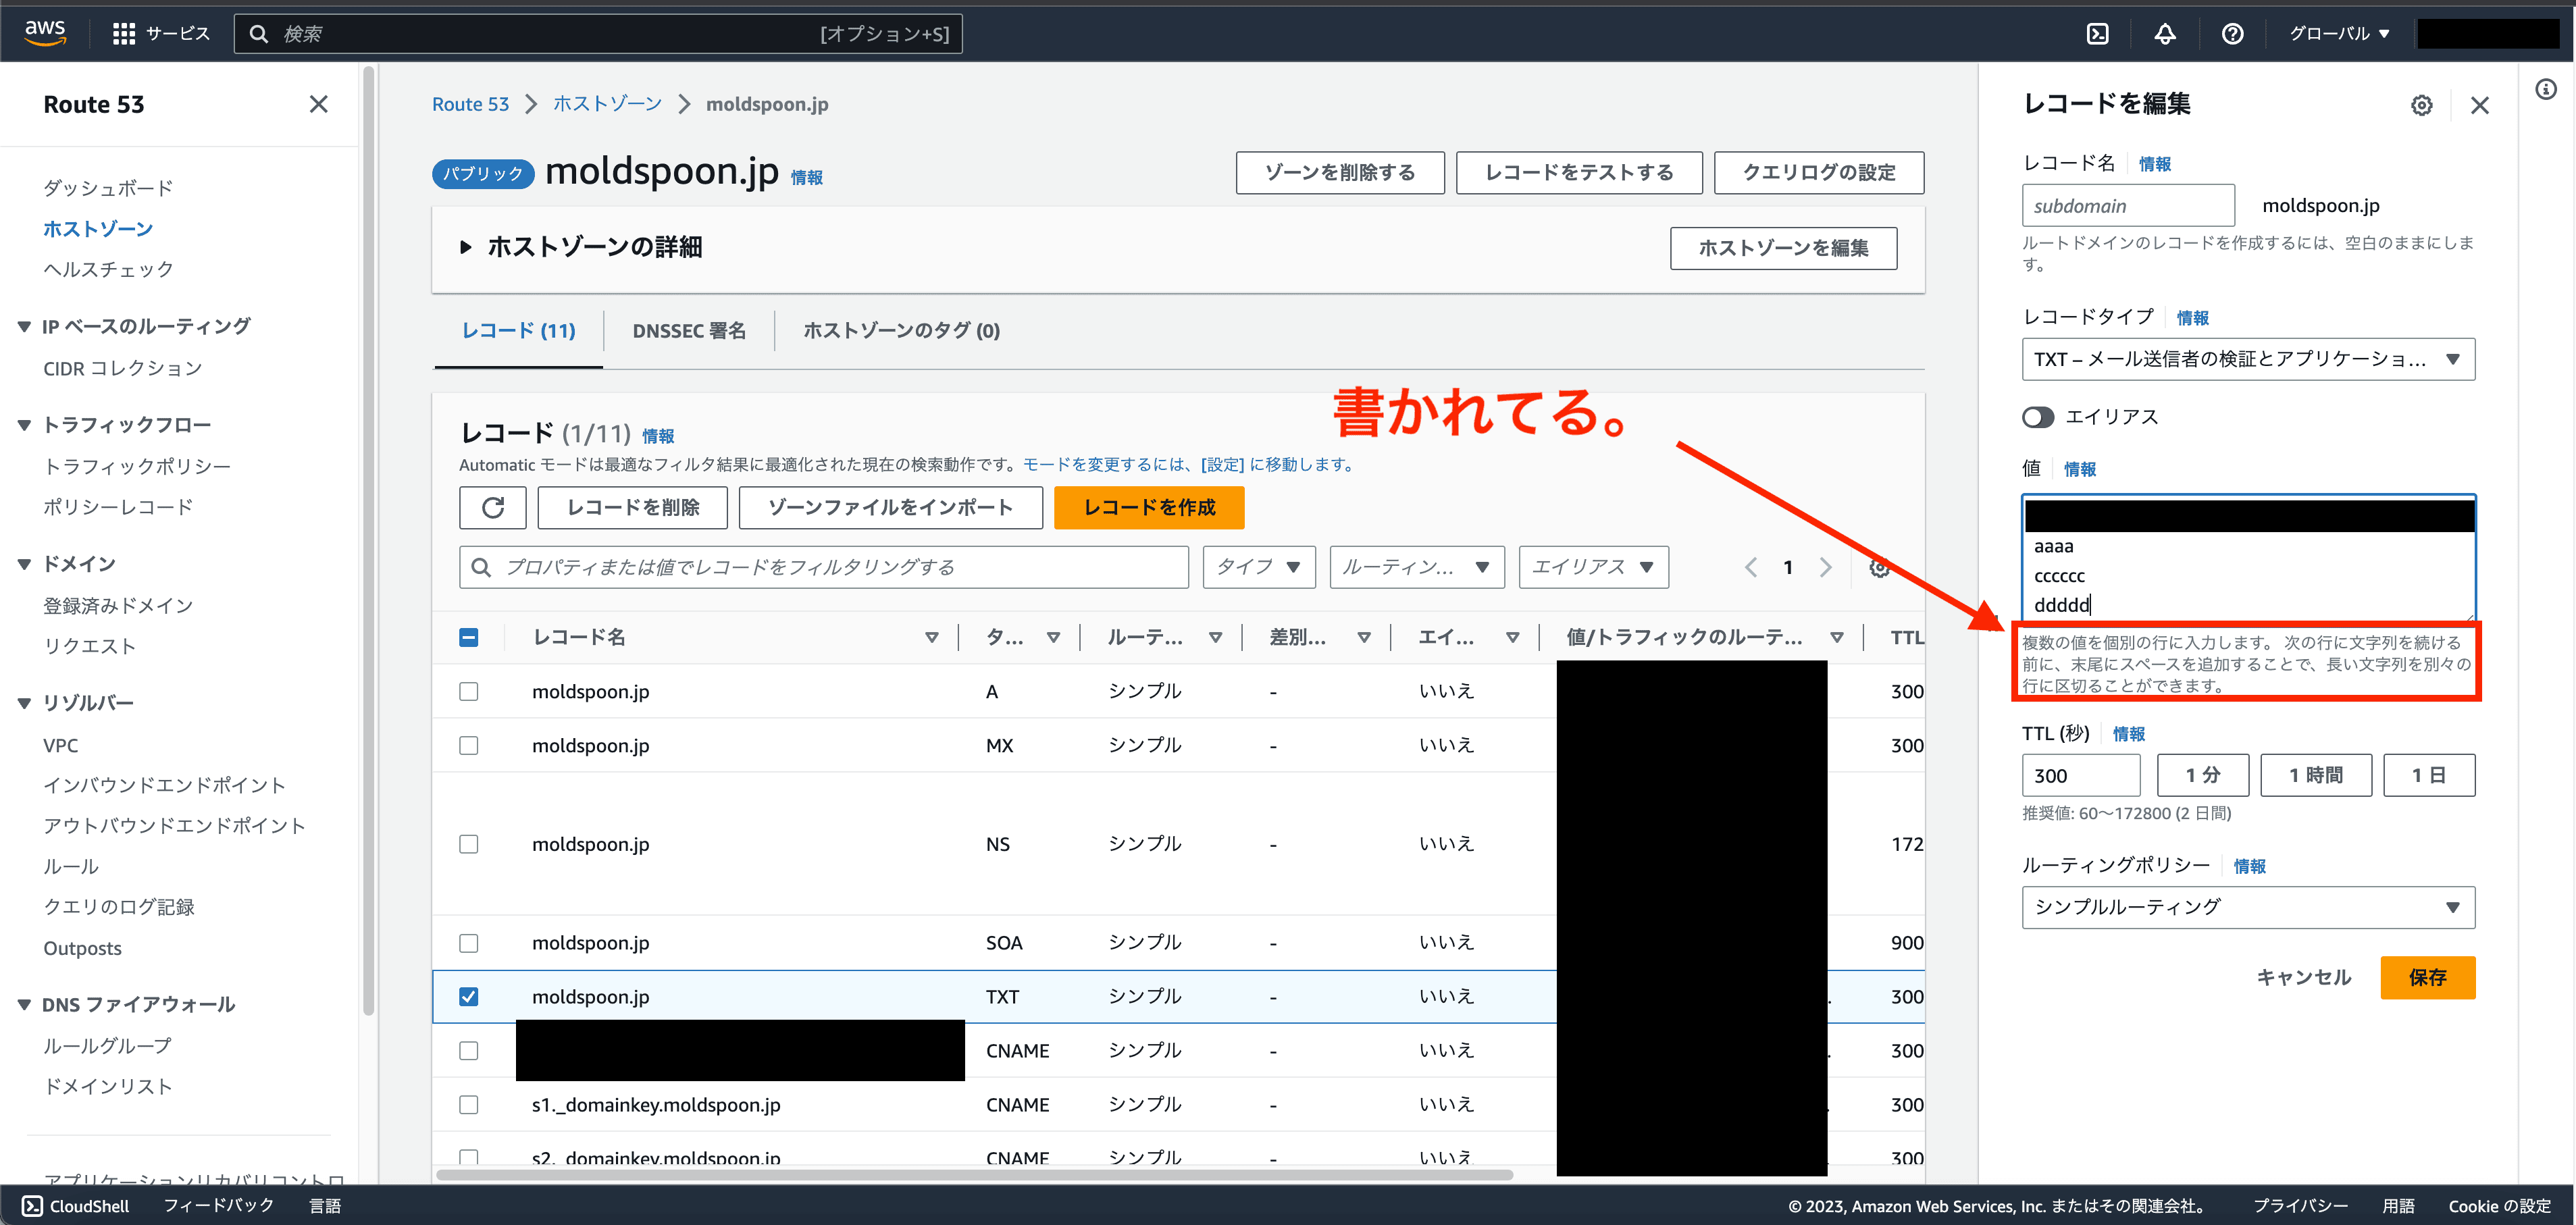Toggle the alias switch

click(2037, 417)
